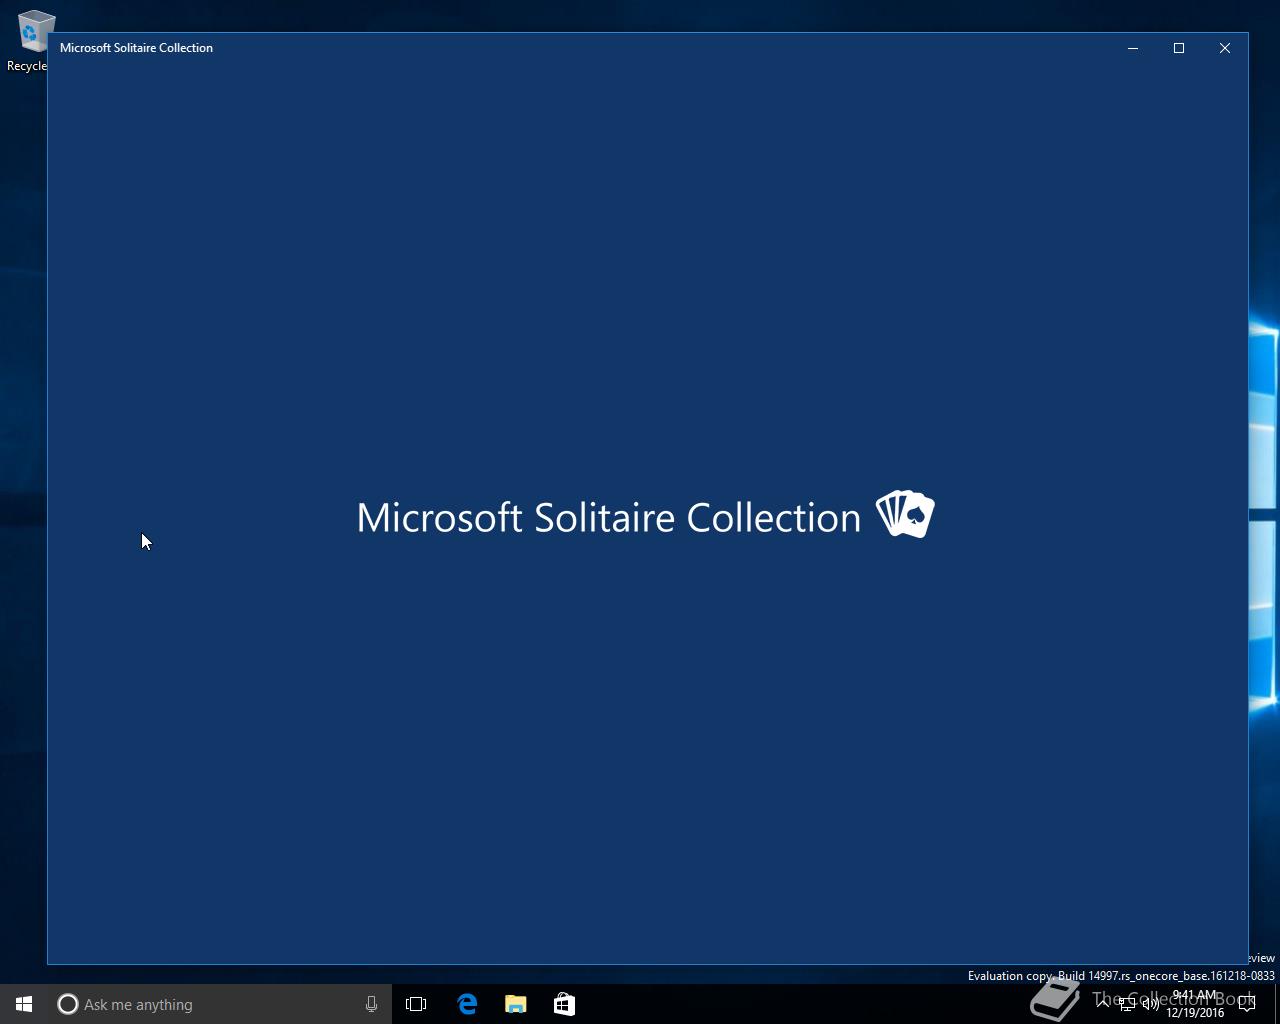Maximize the Solitaire Collection window
Screen dimensions: 1280x1024
click(x=1179, y=48)
